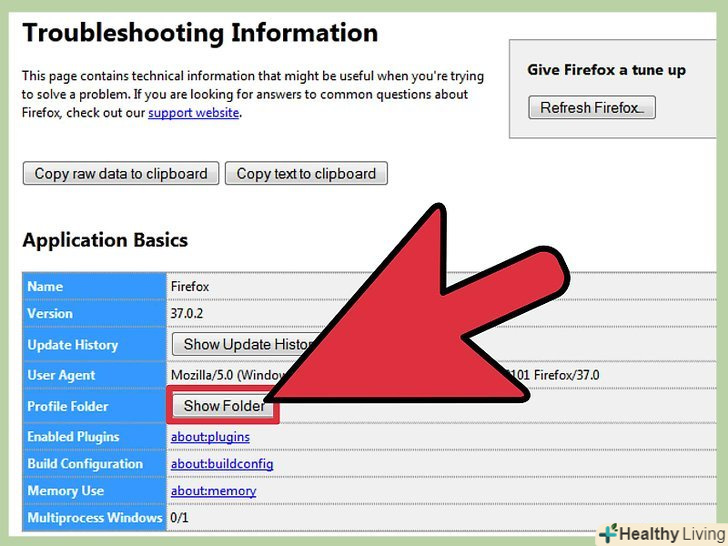
Task: Click the Multiprocess Windows value 0/1
Action: coord(179,518)
